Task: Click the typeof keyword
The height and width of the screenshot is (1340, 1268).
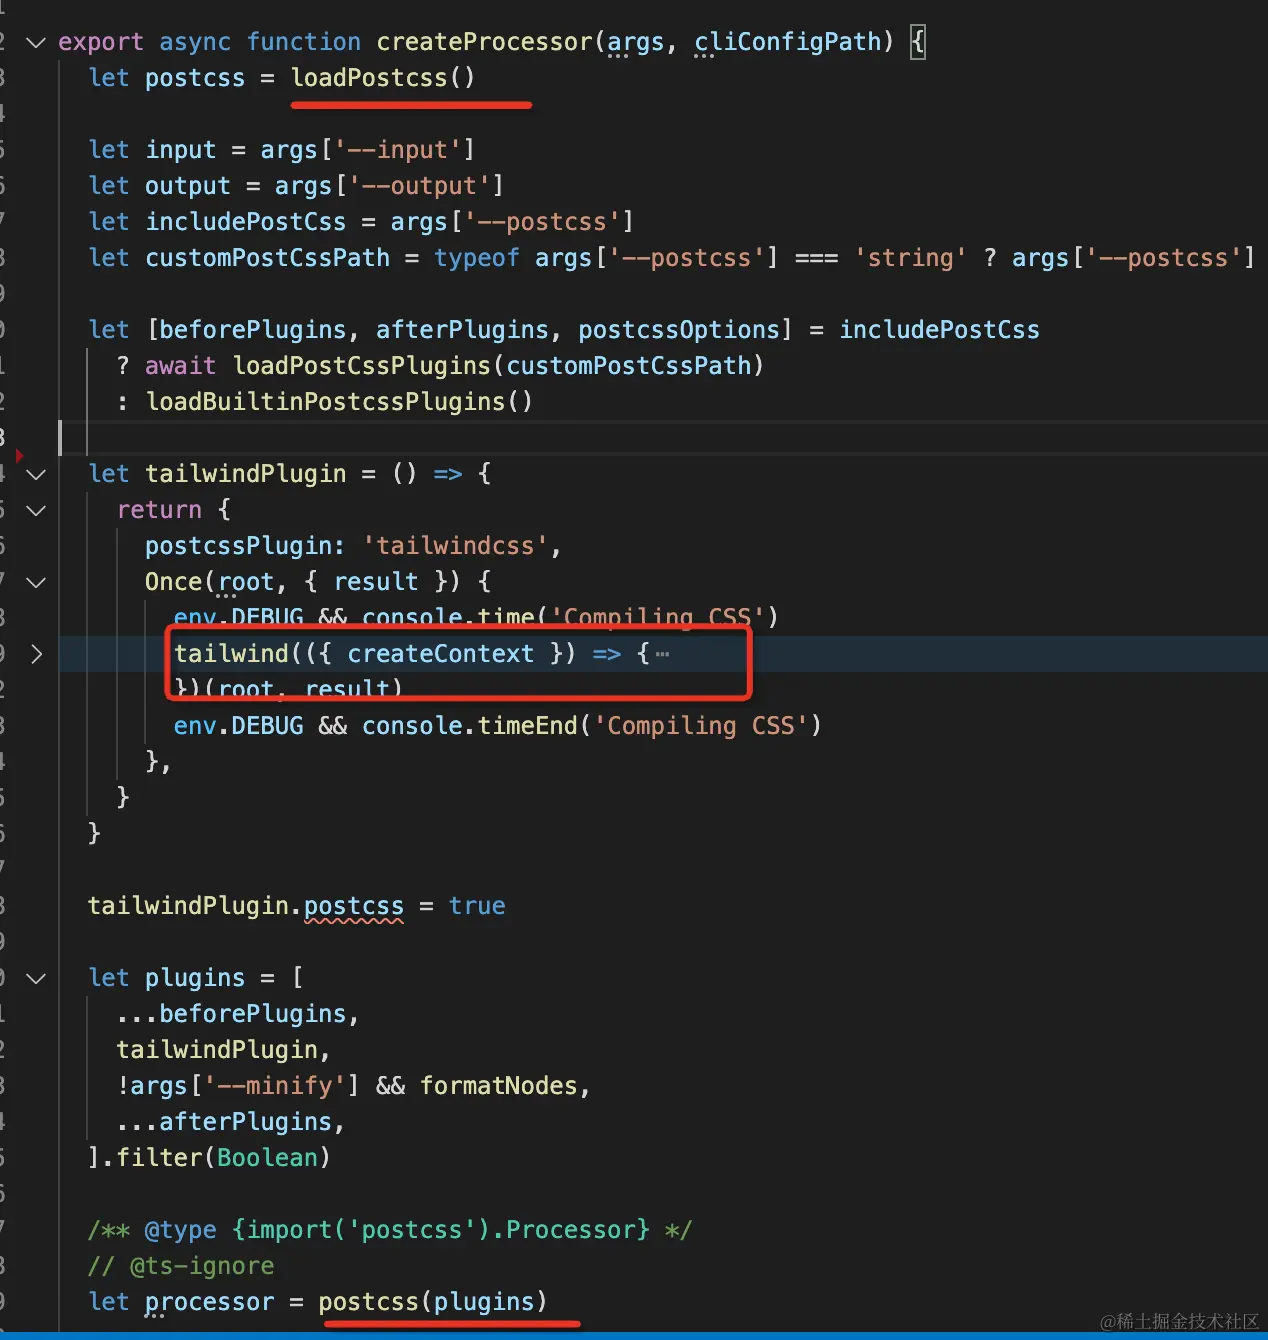Action: [477, 258]
